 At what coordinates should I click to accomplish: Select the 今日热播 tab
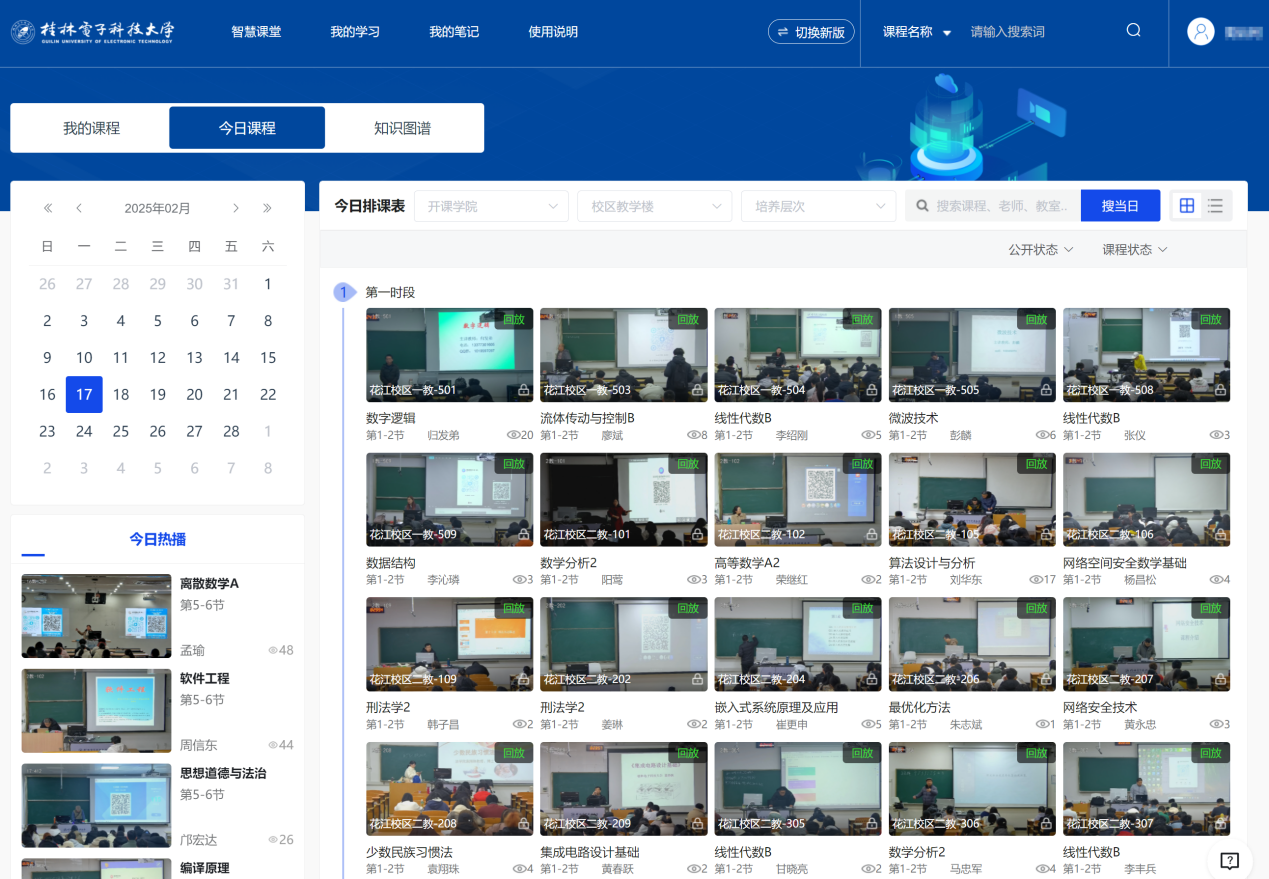click(157, 539)
